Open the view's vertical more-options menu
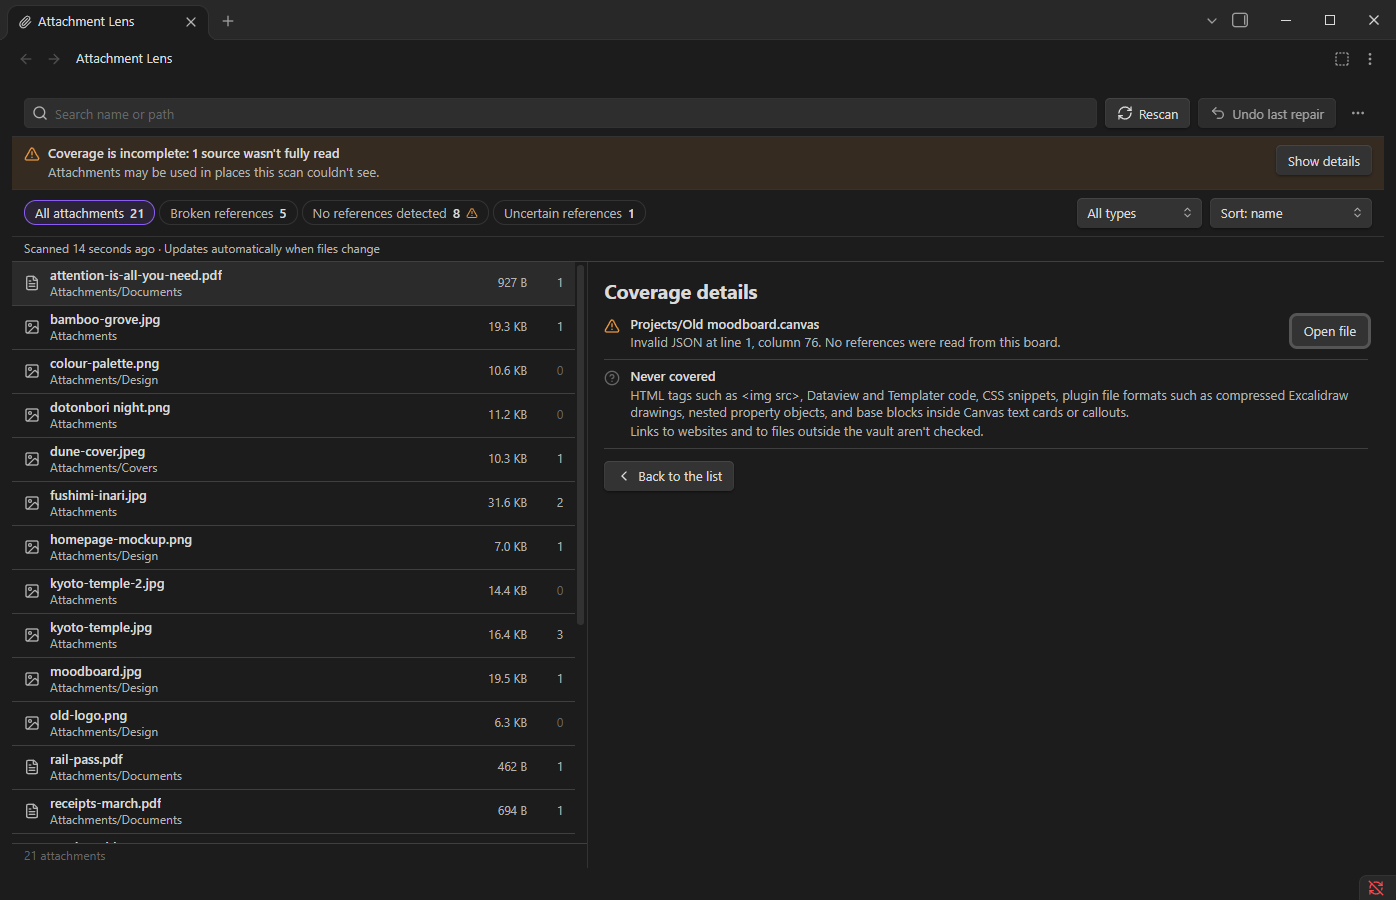This screenshot has width=1396, height=900. 1370,59
